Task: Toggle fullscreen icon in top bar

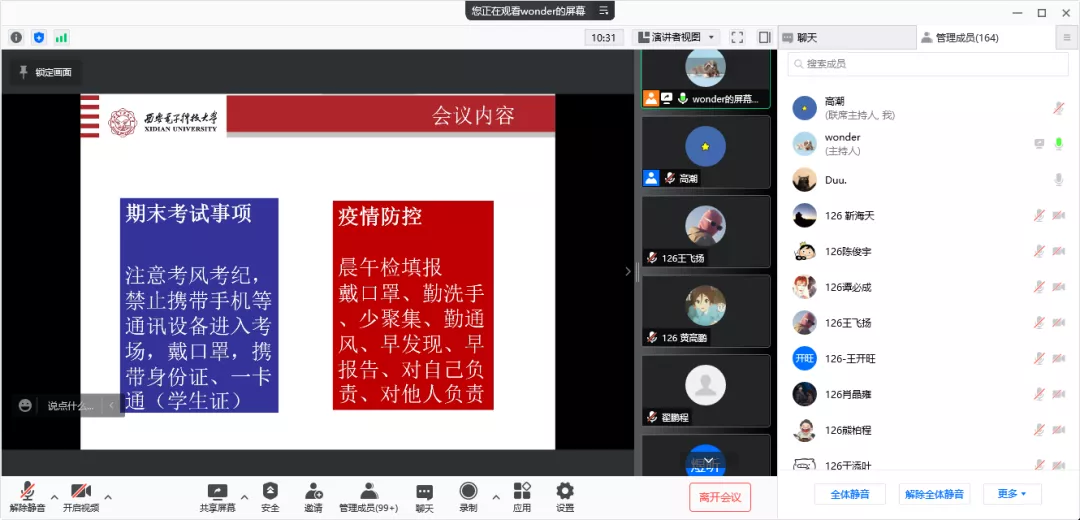Action: [737, 37]
